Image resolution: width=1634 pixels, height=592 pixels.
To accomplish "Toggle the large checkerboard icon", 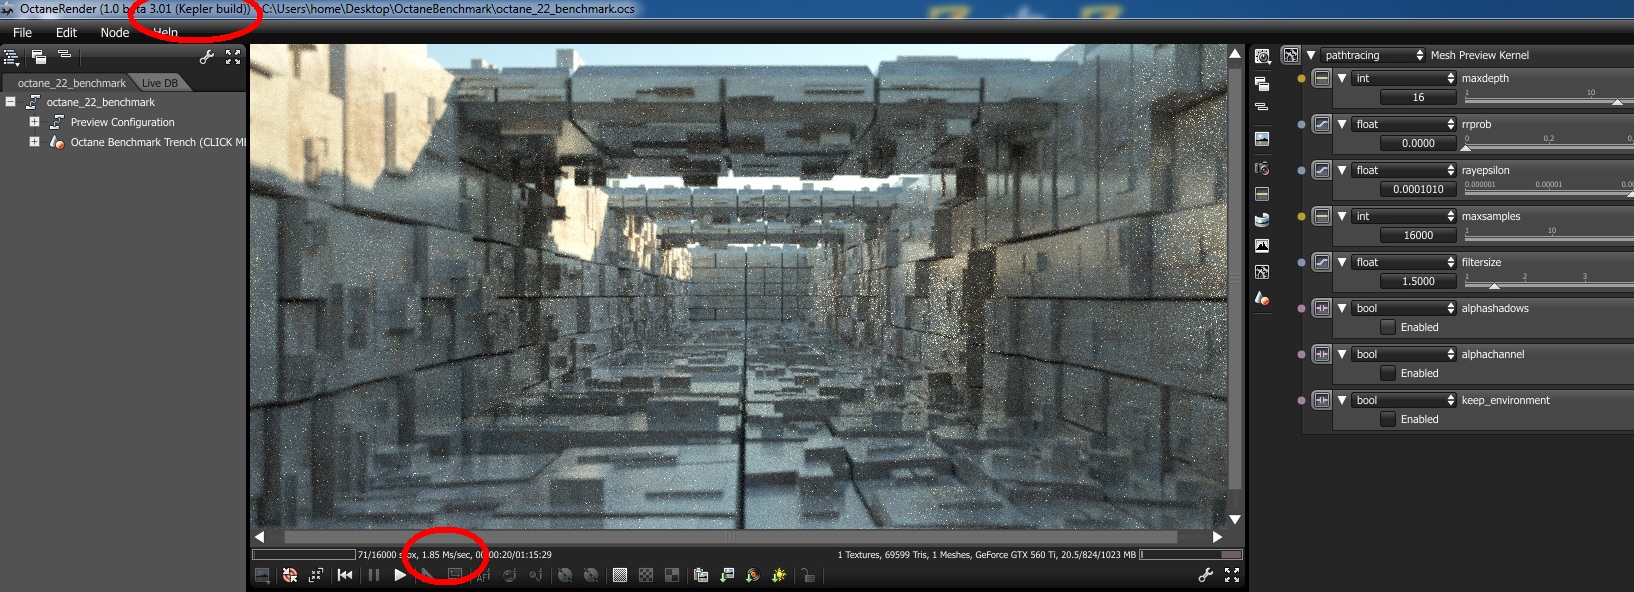I will tap(672, 575).
